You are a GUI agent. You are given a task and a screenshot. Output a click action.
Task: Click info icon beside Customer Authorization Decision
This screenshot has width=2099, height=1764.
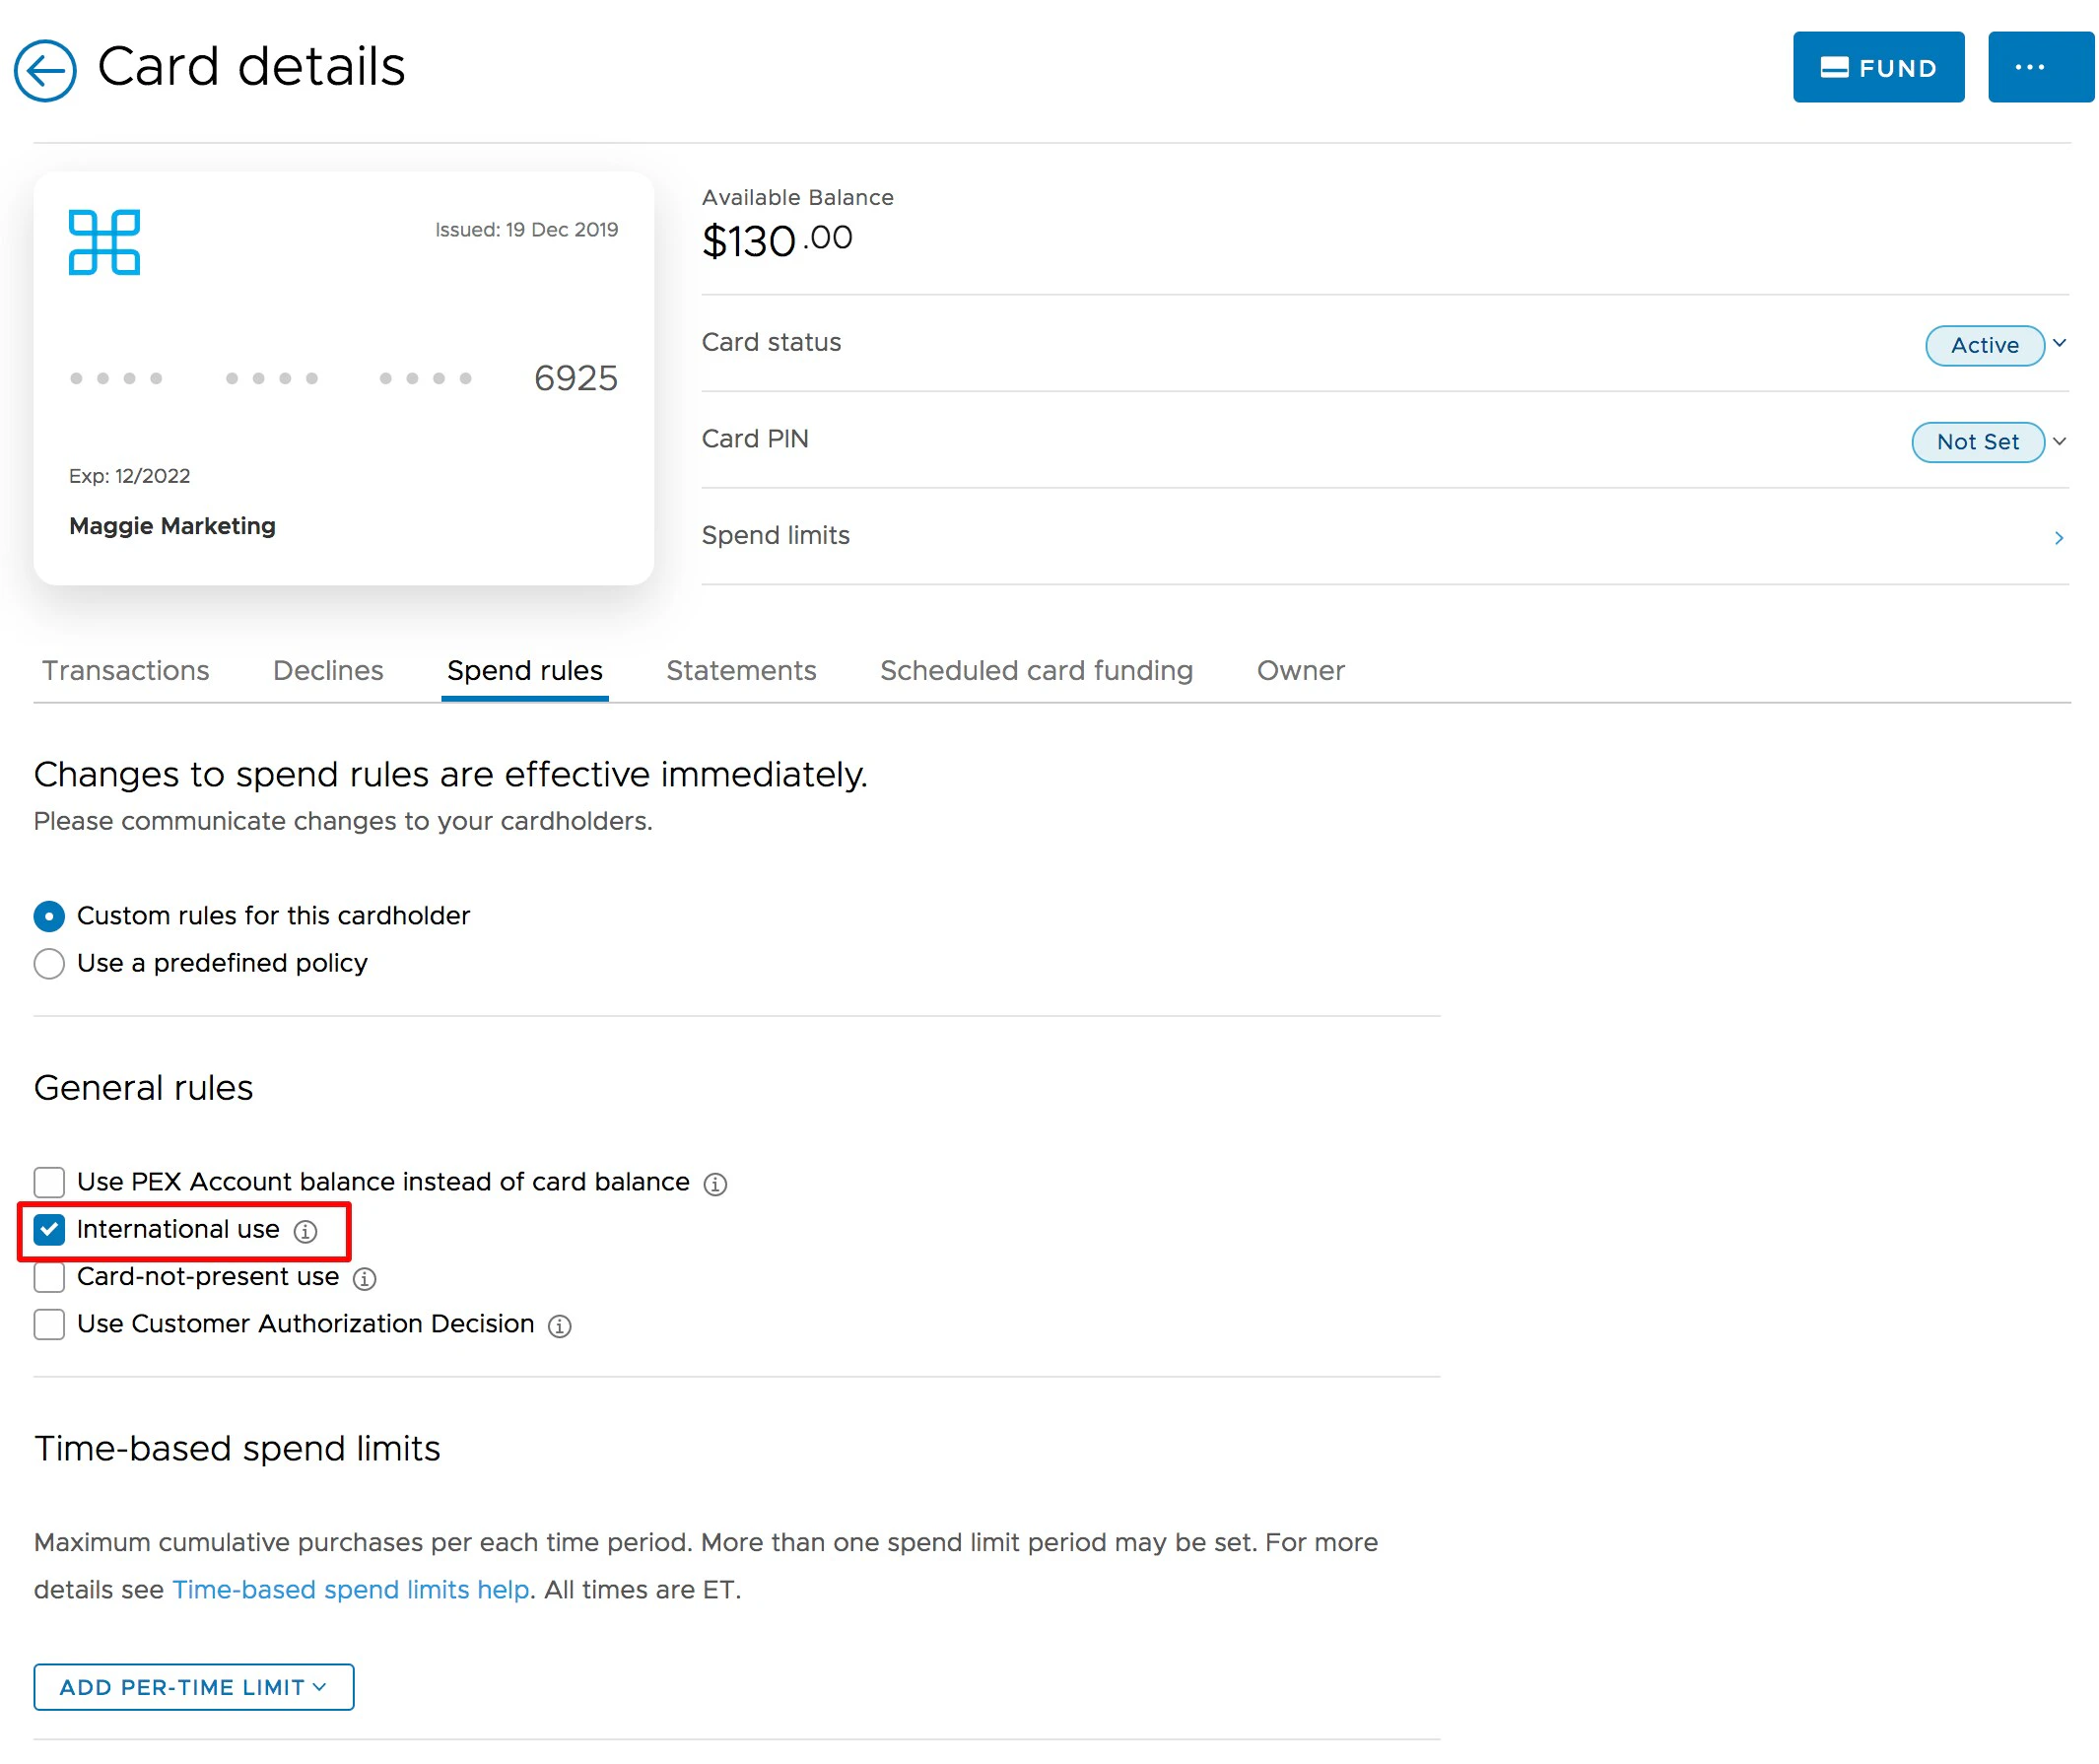(561, 1328)
